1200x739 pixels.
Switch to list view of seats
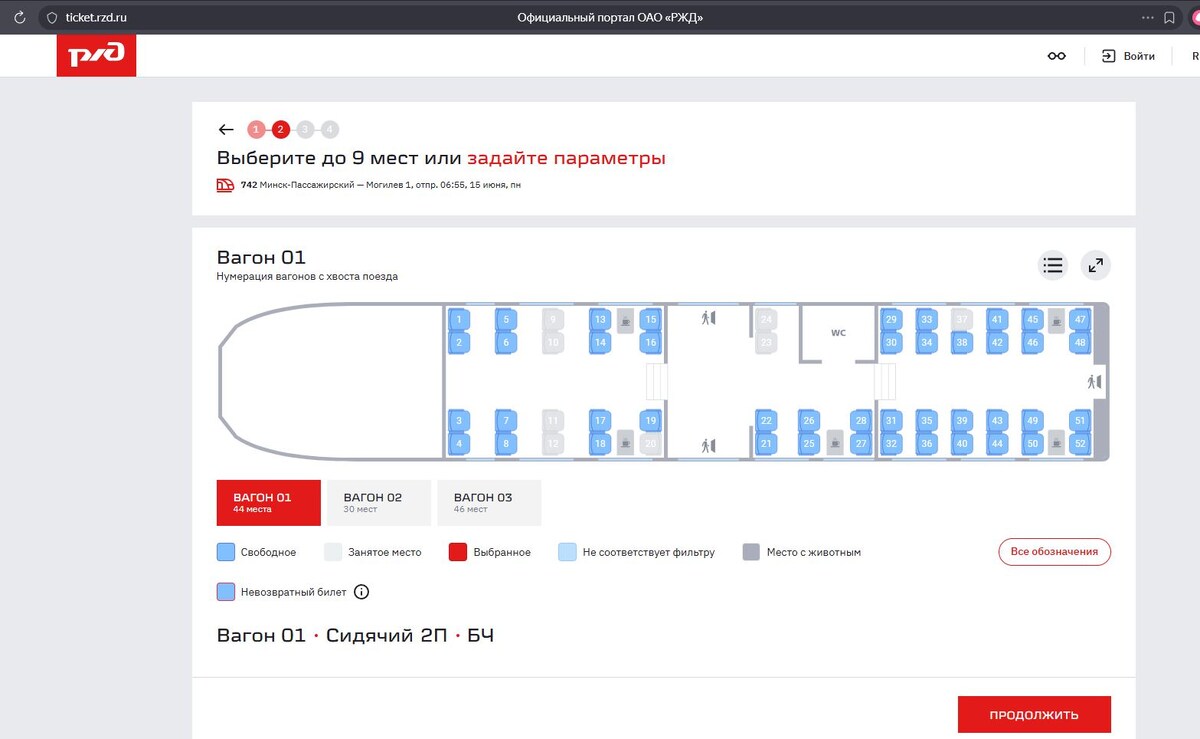coord(1052,265)
